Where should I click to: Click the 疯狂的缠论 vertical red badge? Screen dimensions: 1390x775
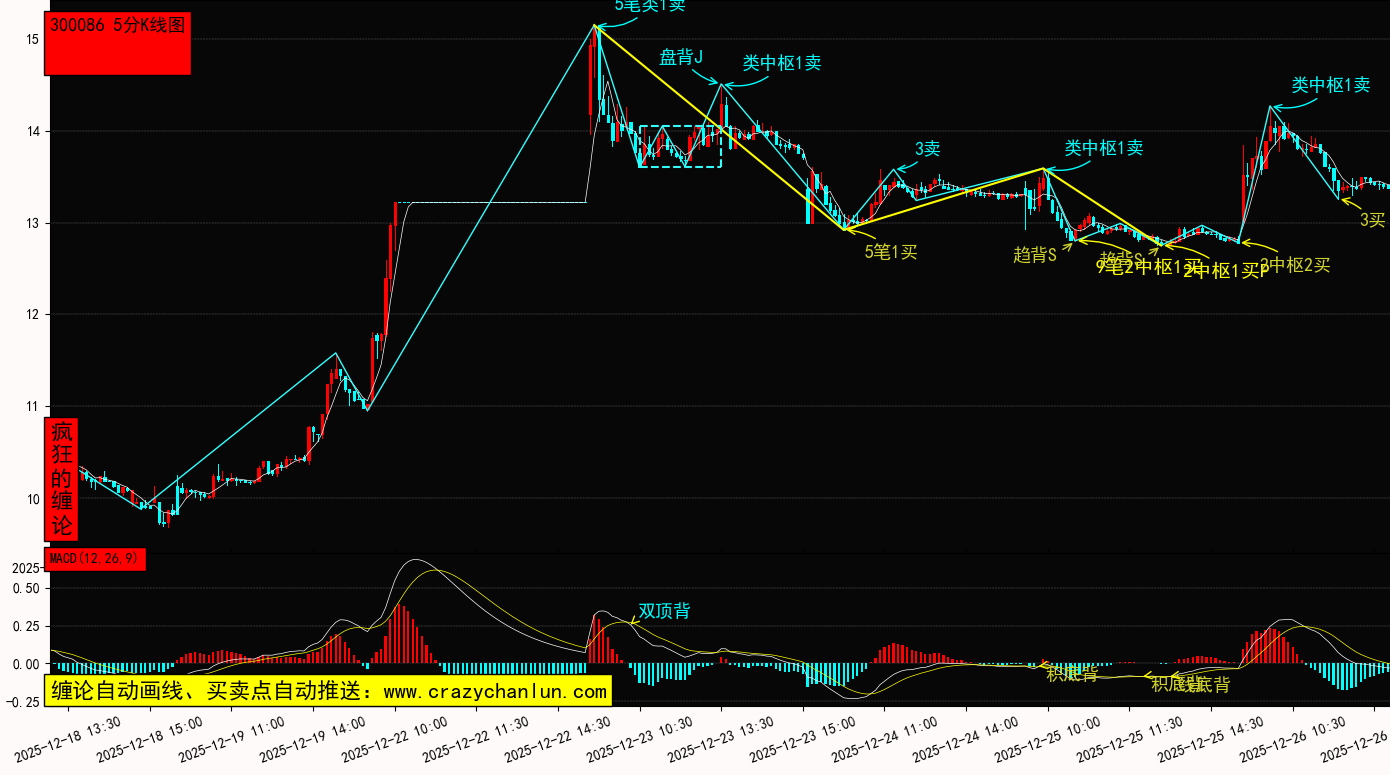[x=62, y=479]
